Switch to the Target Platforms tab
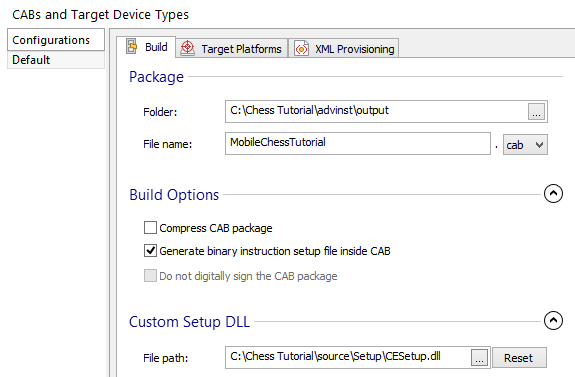575x377 pixels. [x=232, y=48]
